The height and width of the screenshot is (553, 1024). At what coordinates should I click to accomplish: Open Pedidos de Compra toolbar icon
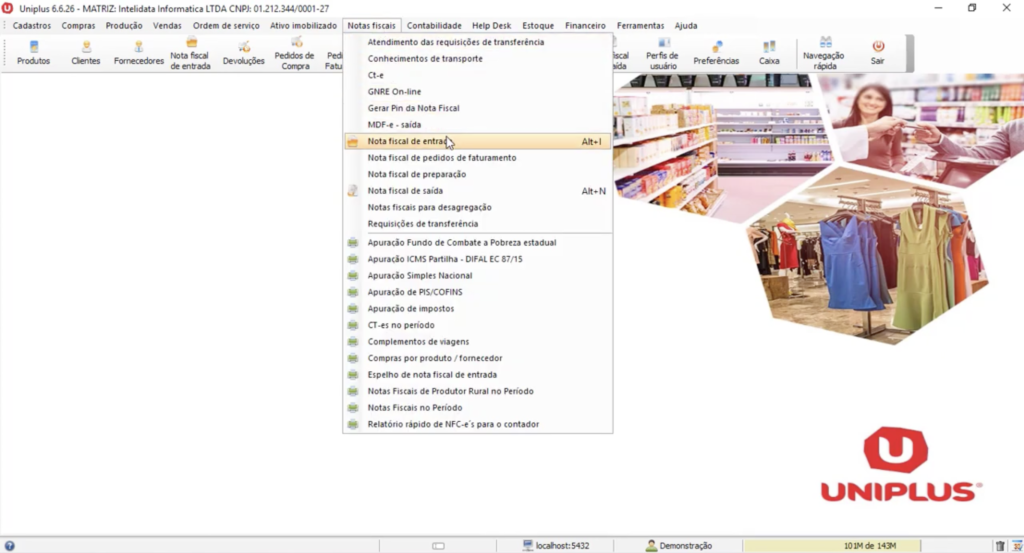click(295, 53)
